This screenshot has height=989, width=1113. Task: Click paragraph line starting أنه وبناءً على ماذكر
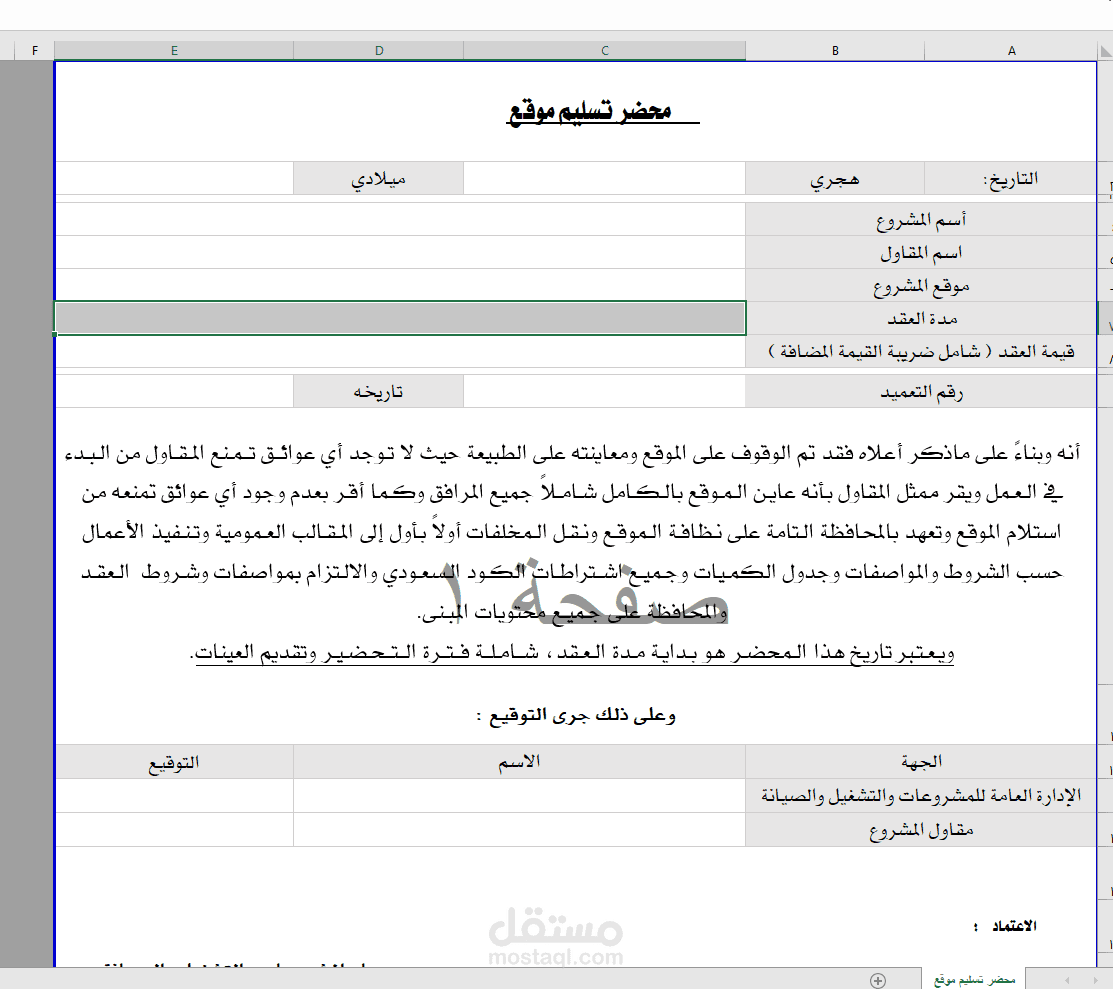pyautogui.click(x=572, y=452)
